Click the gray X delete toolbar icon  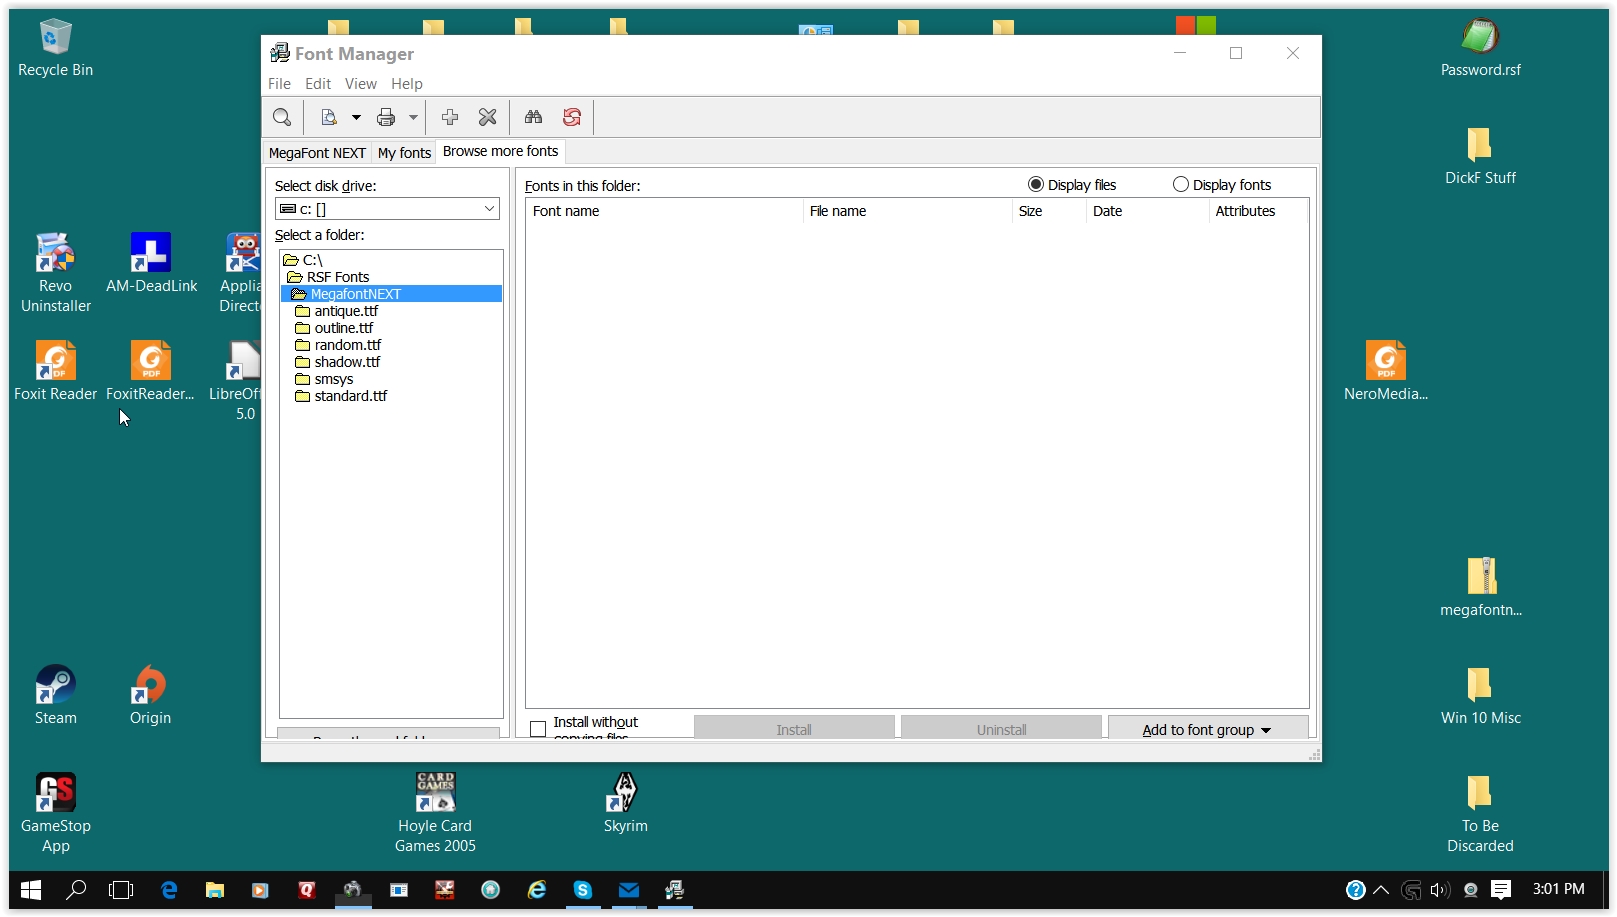coord(488,118)
